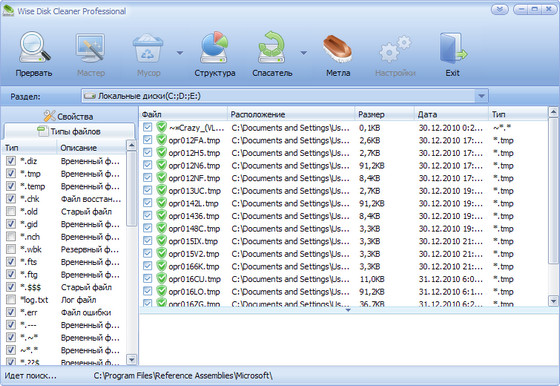The width and height of the screenshot is (560, 386).
Task: Enable the *log.txt checkbox
Action: click(11, 300)
